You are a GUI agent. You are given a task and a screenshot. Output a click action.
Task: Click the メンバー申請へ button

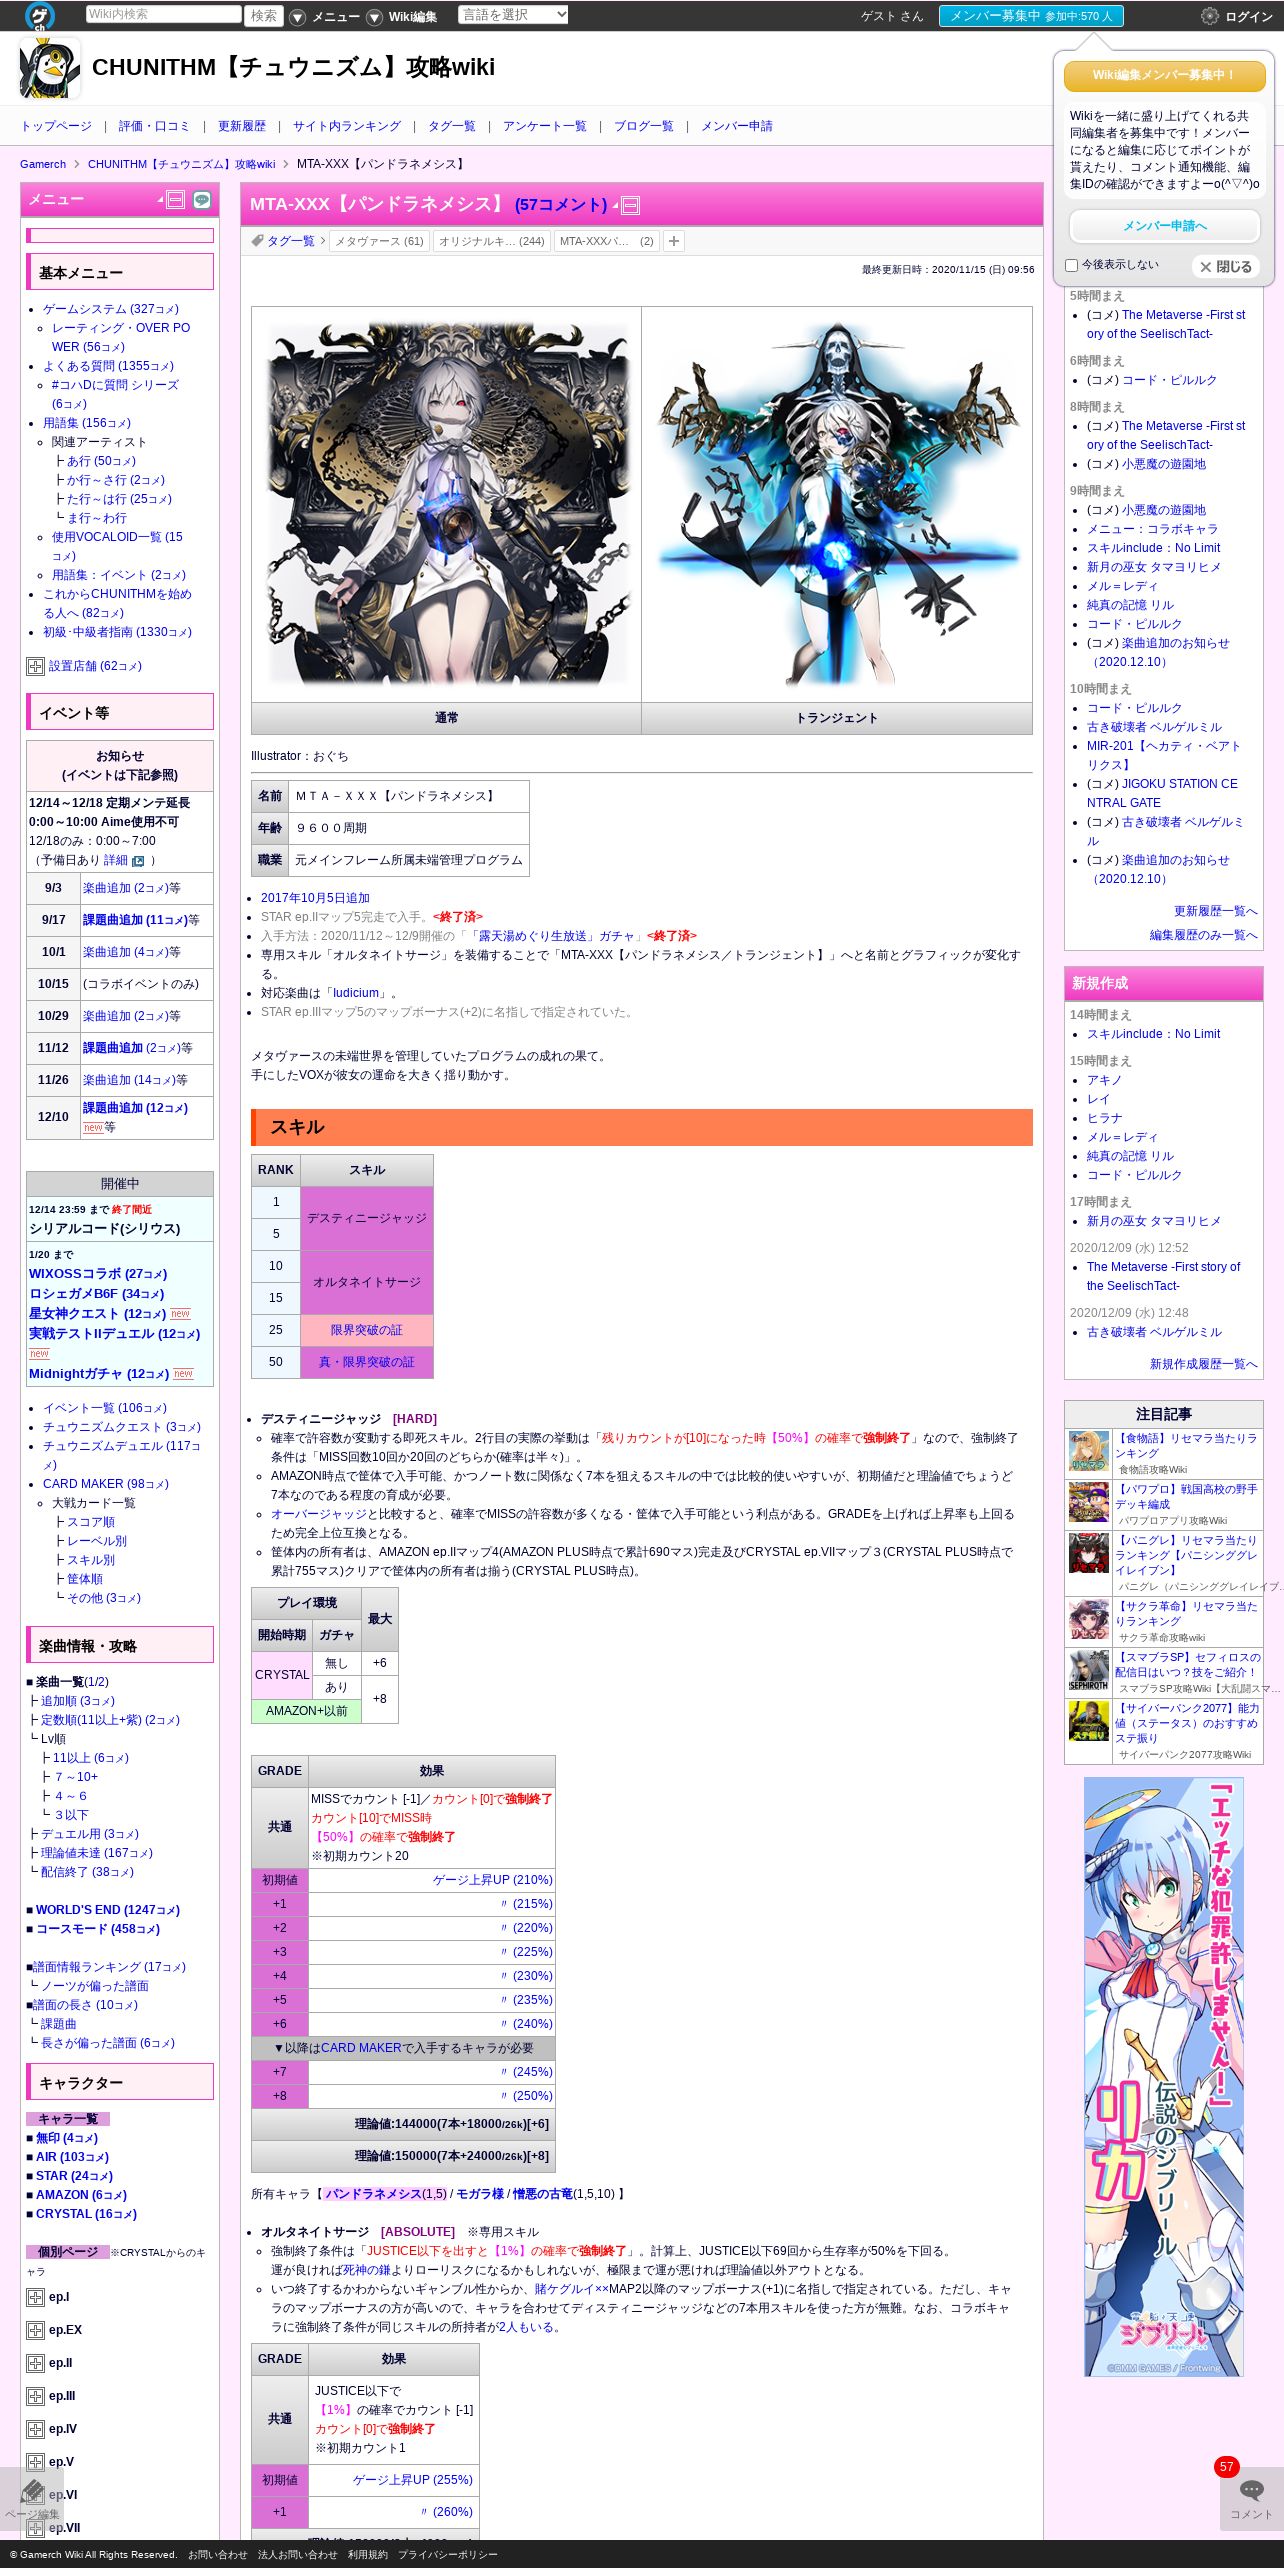tap(1165, 226)
